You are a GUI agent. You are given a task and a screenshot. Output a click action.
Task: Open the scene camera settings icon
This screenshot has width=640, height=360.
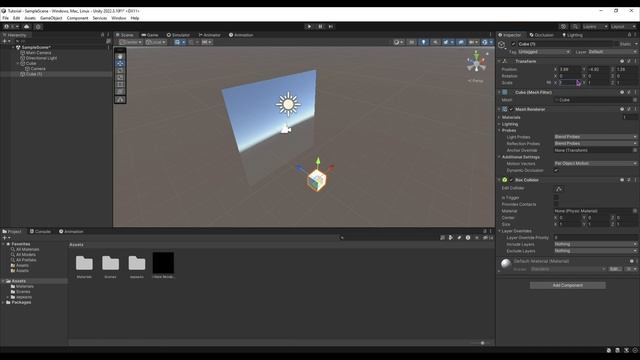[x=473, y=42]
